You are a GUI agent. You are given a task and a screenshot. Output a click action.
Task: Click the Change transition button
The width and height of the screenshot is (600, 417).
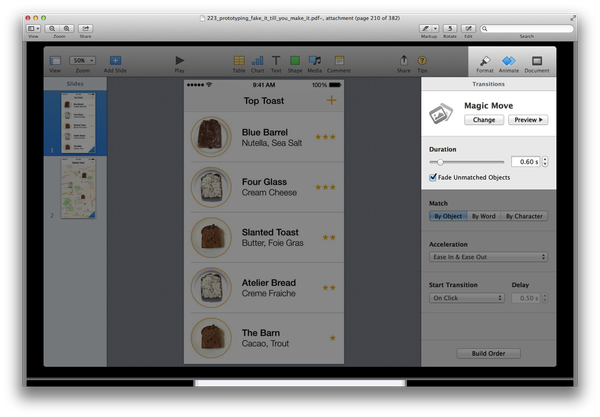click(x=483, y=120)
